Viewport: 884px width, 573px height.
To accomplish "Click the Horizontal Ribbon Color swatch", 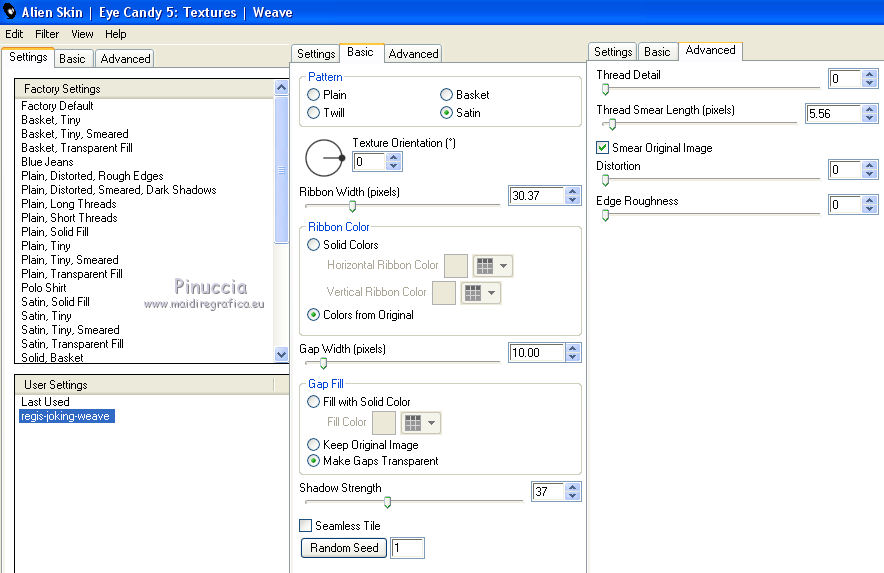I will pos(456,266).
